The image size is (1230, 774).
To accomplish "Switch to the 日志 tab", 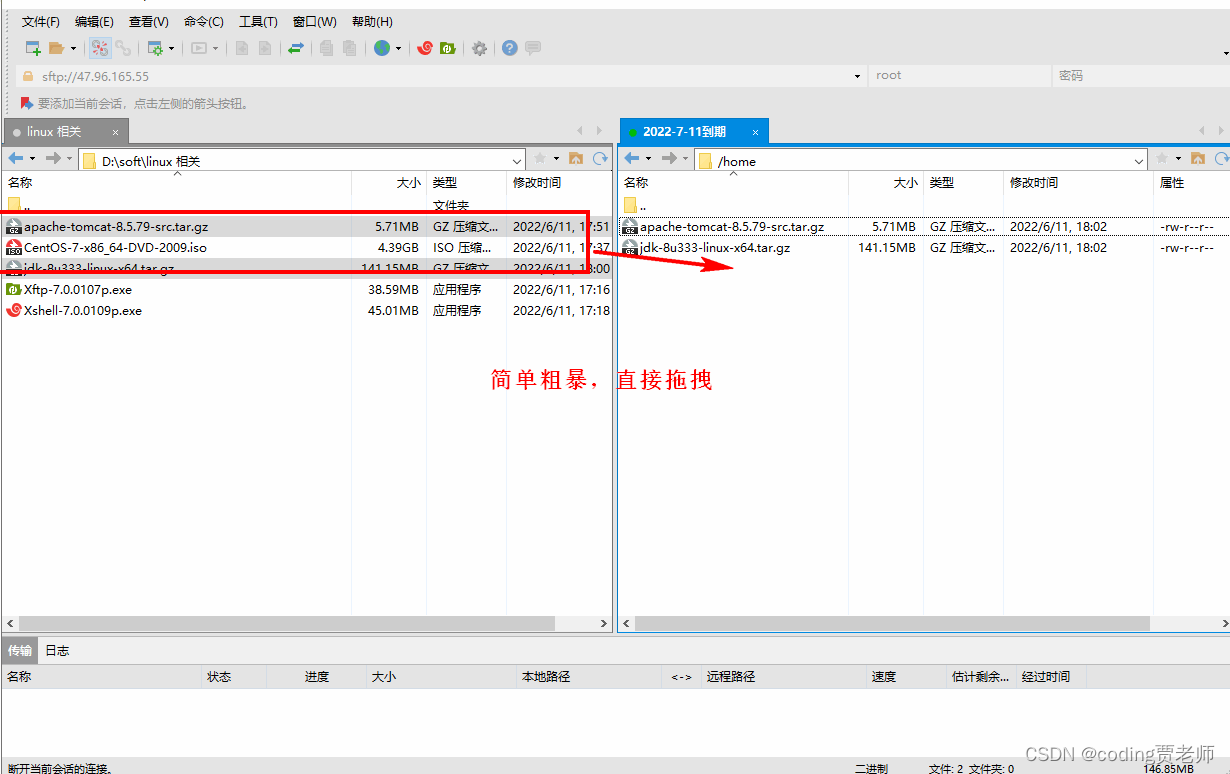I will click(x=57, y=650).
